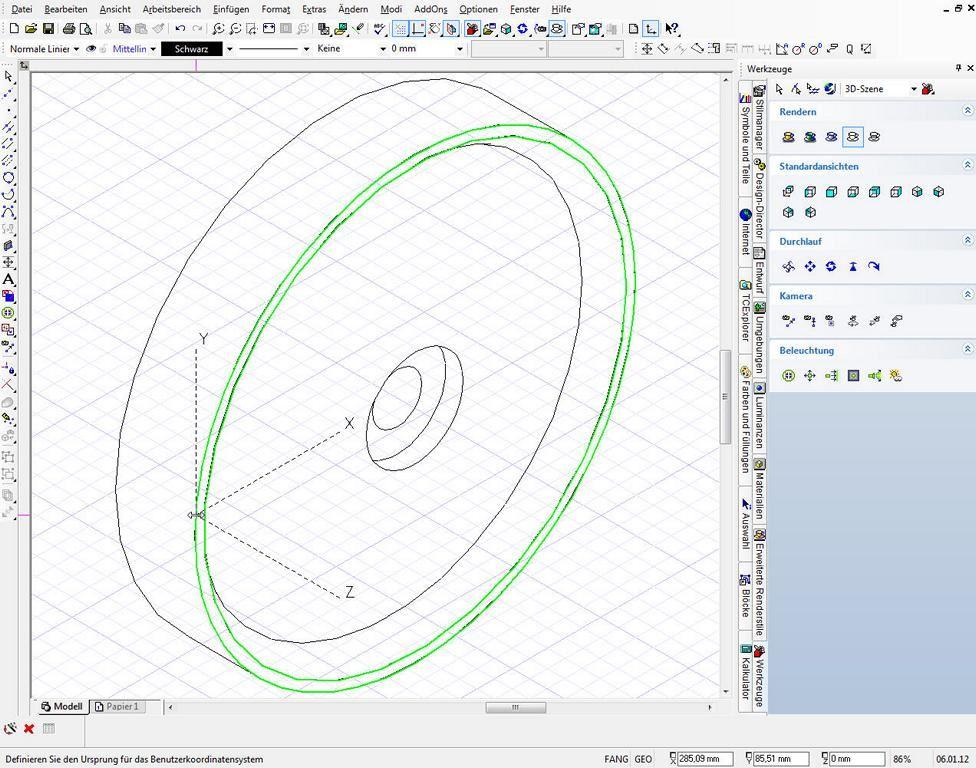Image resolution: width=976 pixels, height=768 pixels.
Task: Click the first Beleuchtung lighting icon
Action: 788,375
